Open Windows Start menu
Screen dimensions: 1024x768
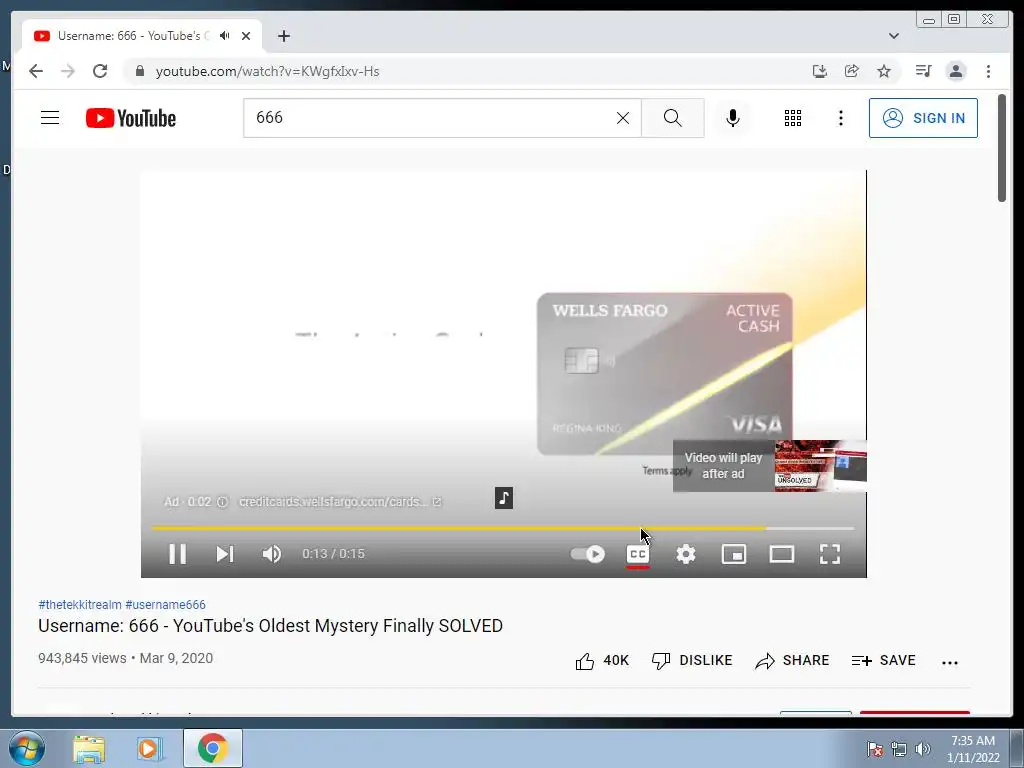[26, 748]
